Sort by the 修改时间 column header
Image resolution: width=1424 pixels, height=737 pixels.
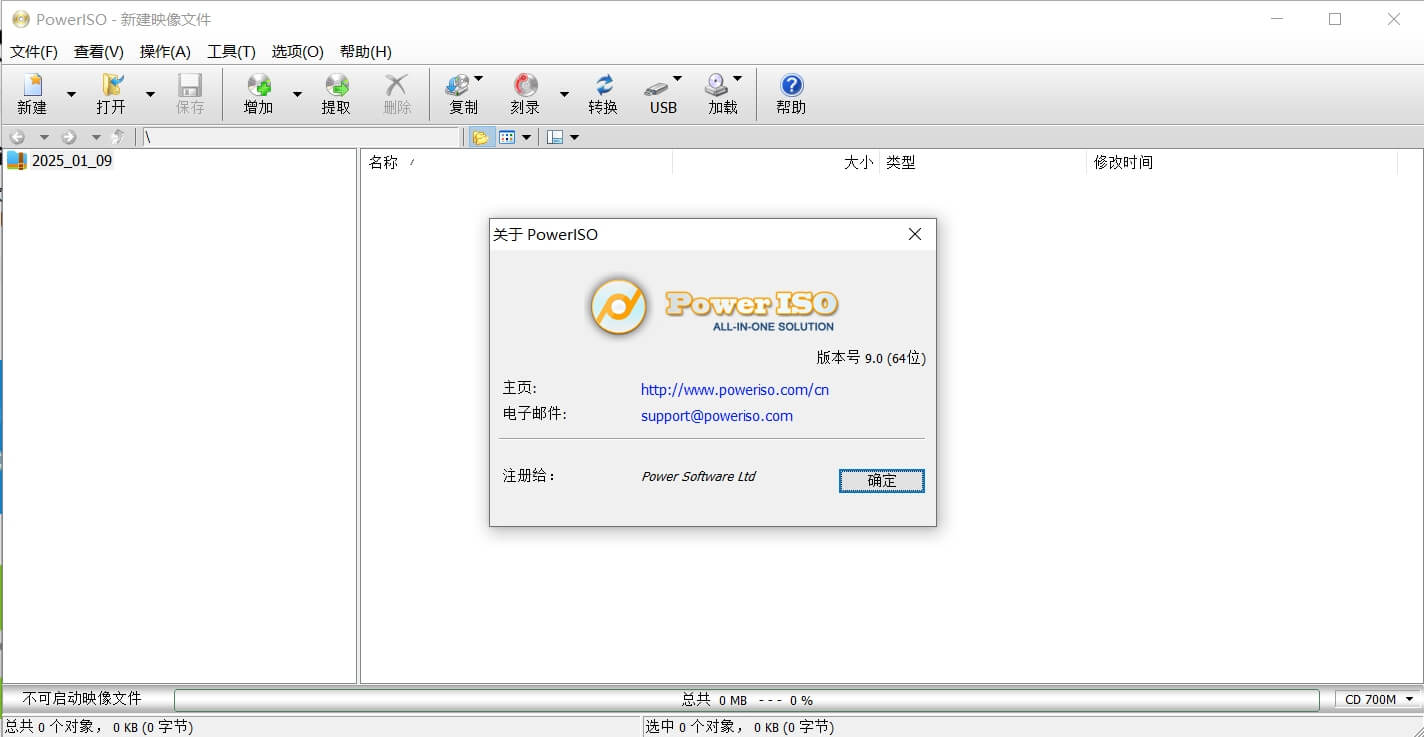pyautogui.click(x=1241, y=162)
